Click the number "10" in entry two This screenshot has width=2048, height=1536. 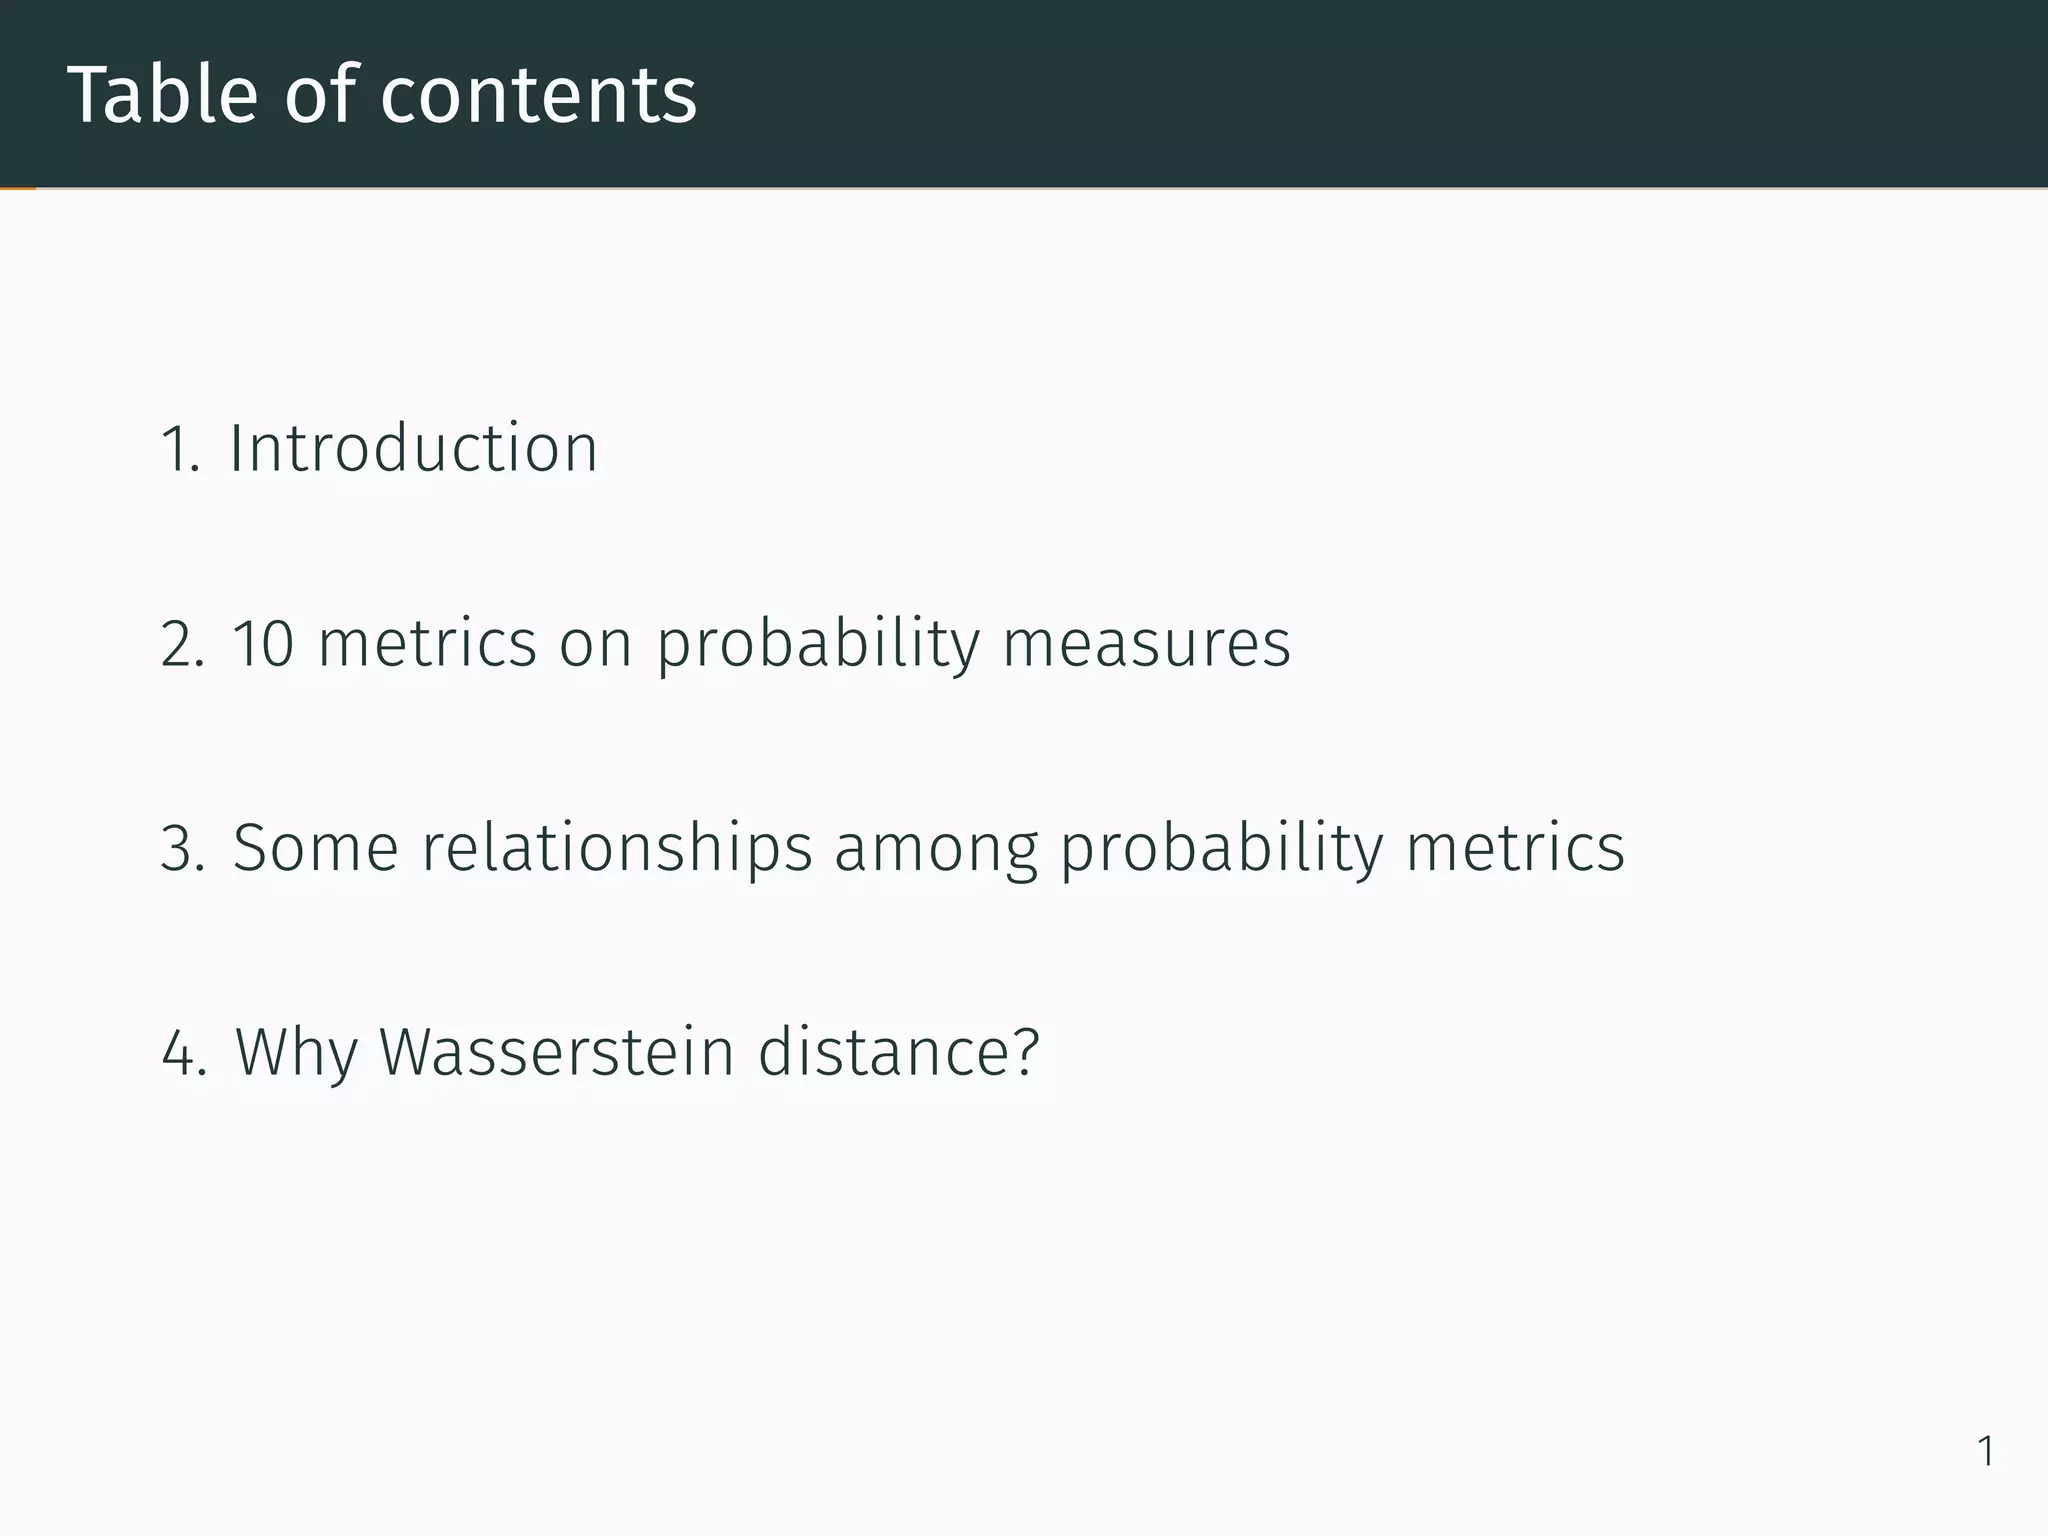point(263,643)
